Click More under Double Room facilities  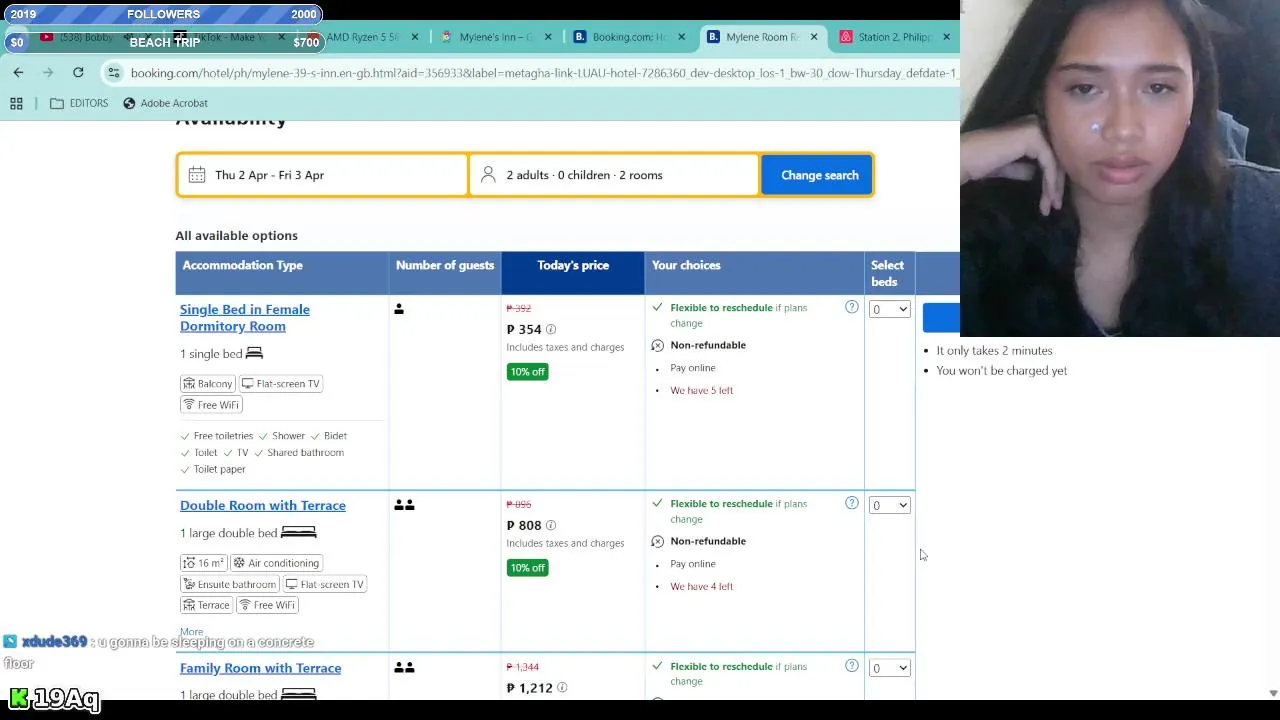[x=191, y=632]
